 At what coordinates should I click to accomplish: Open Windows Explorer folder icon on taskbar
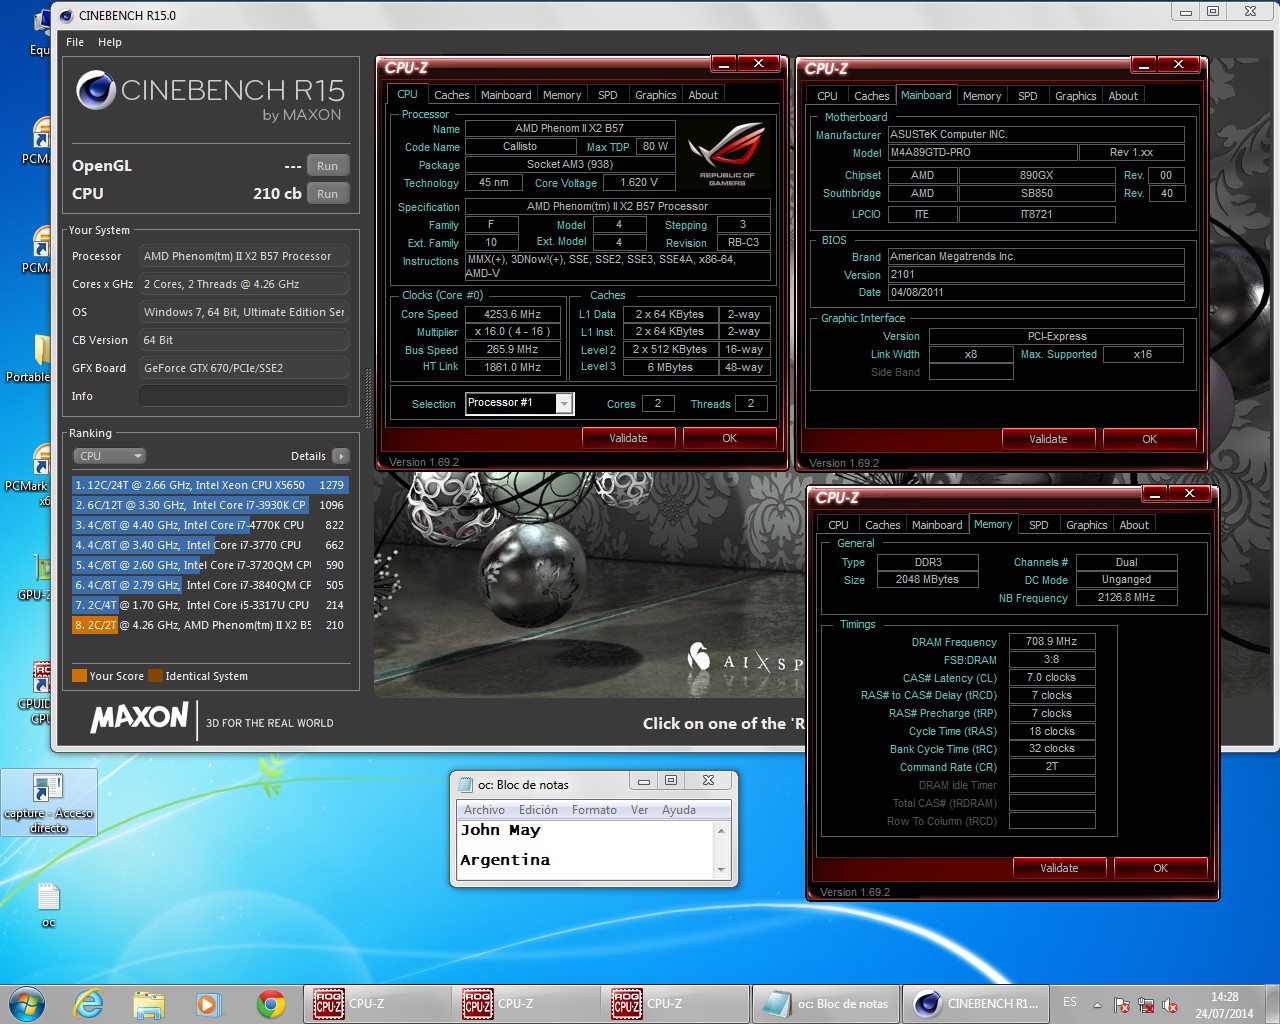click(x=149, y=1004)
